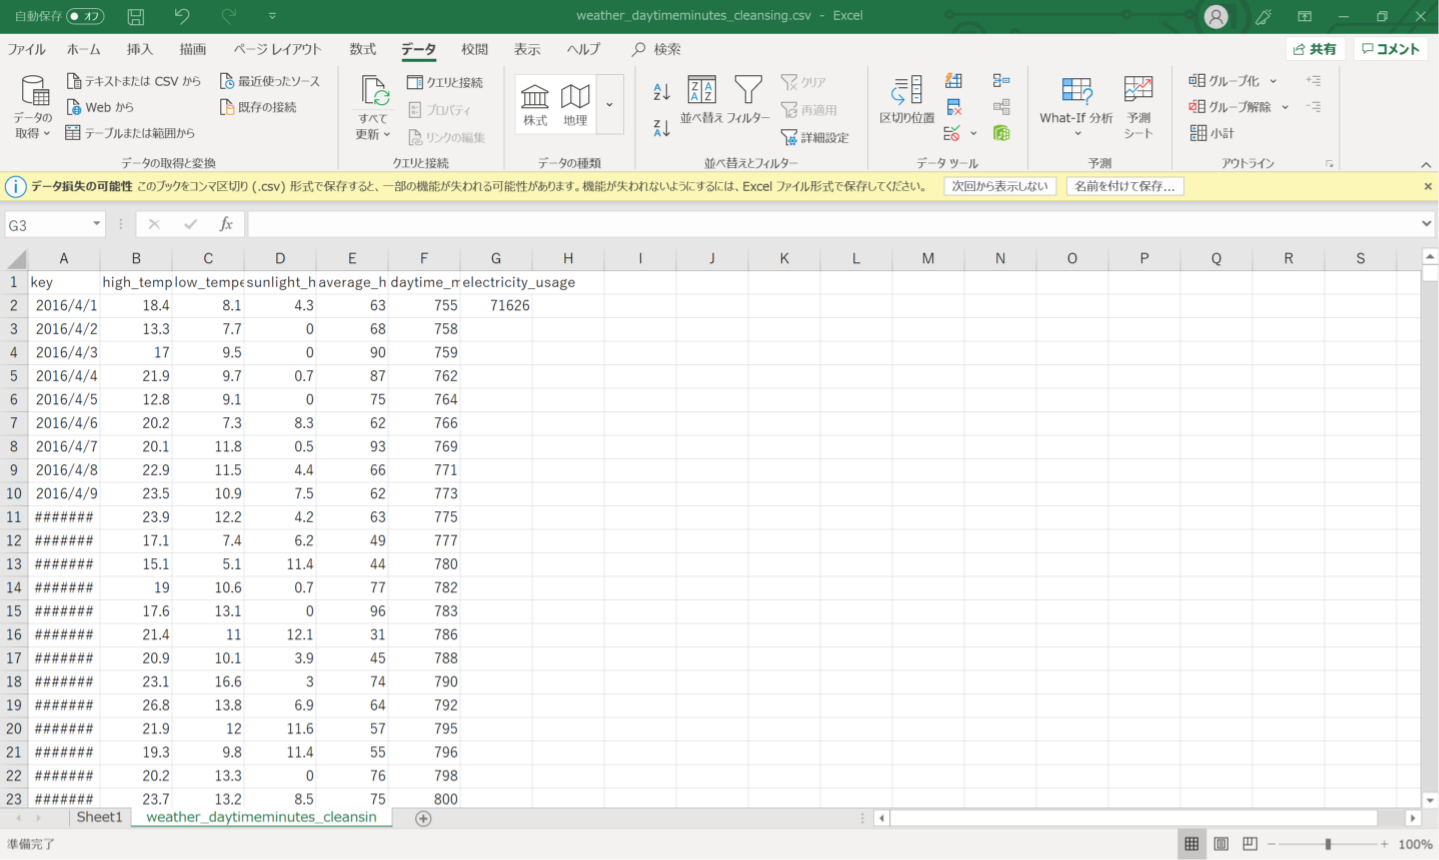Open the ファイル menu
This screenshot has width=1439, height=860.
(27, 49)
